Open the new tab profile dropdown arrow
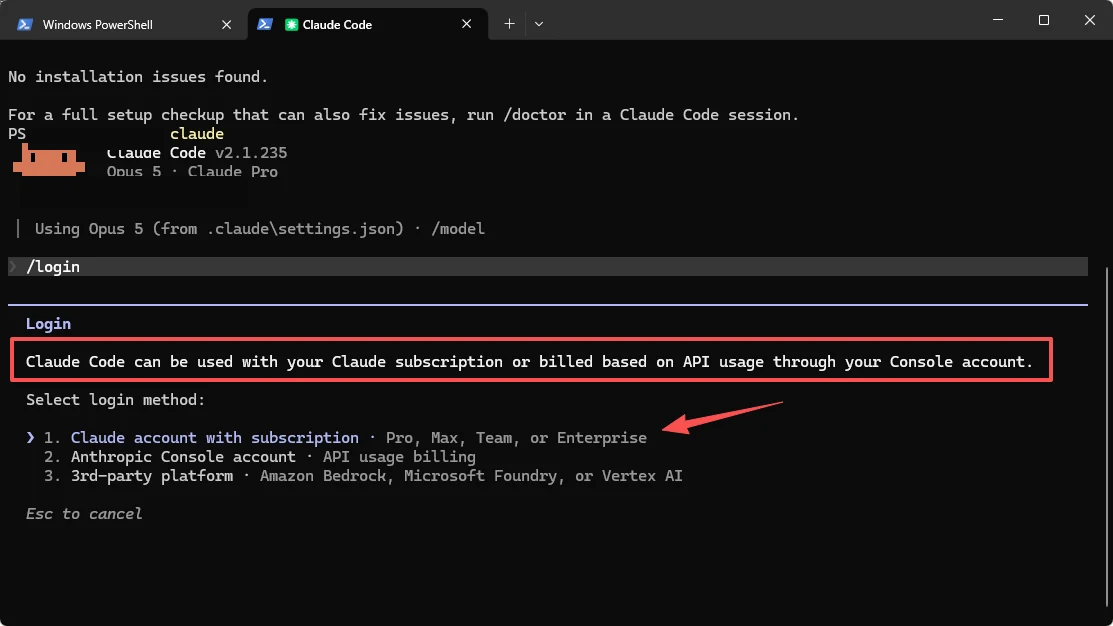The image size is (1113, 626). click(539, 24)
